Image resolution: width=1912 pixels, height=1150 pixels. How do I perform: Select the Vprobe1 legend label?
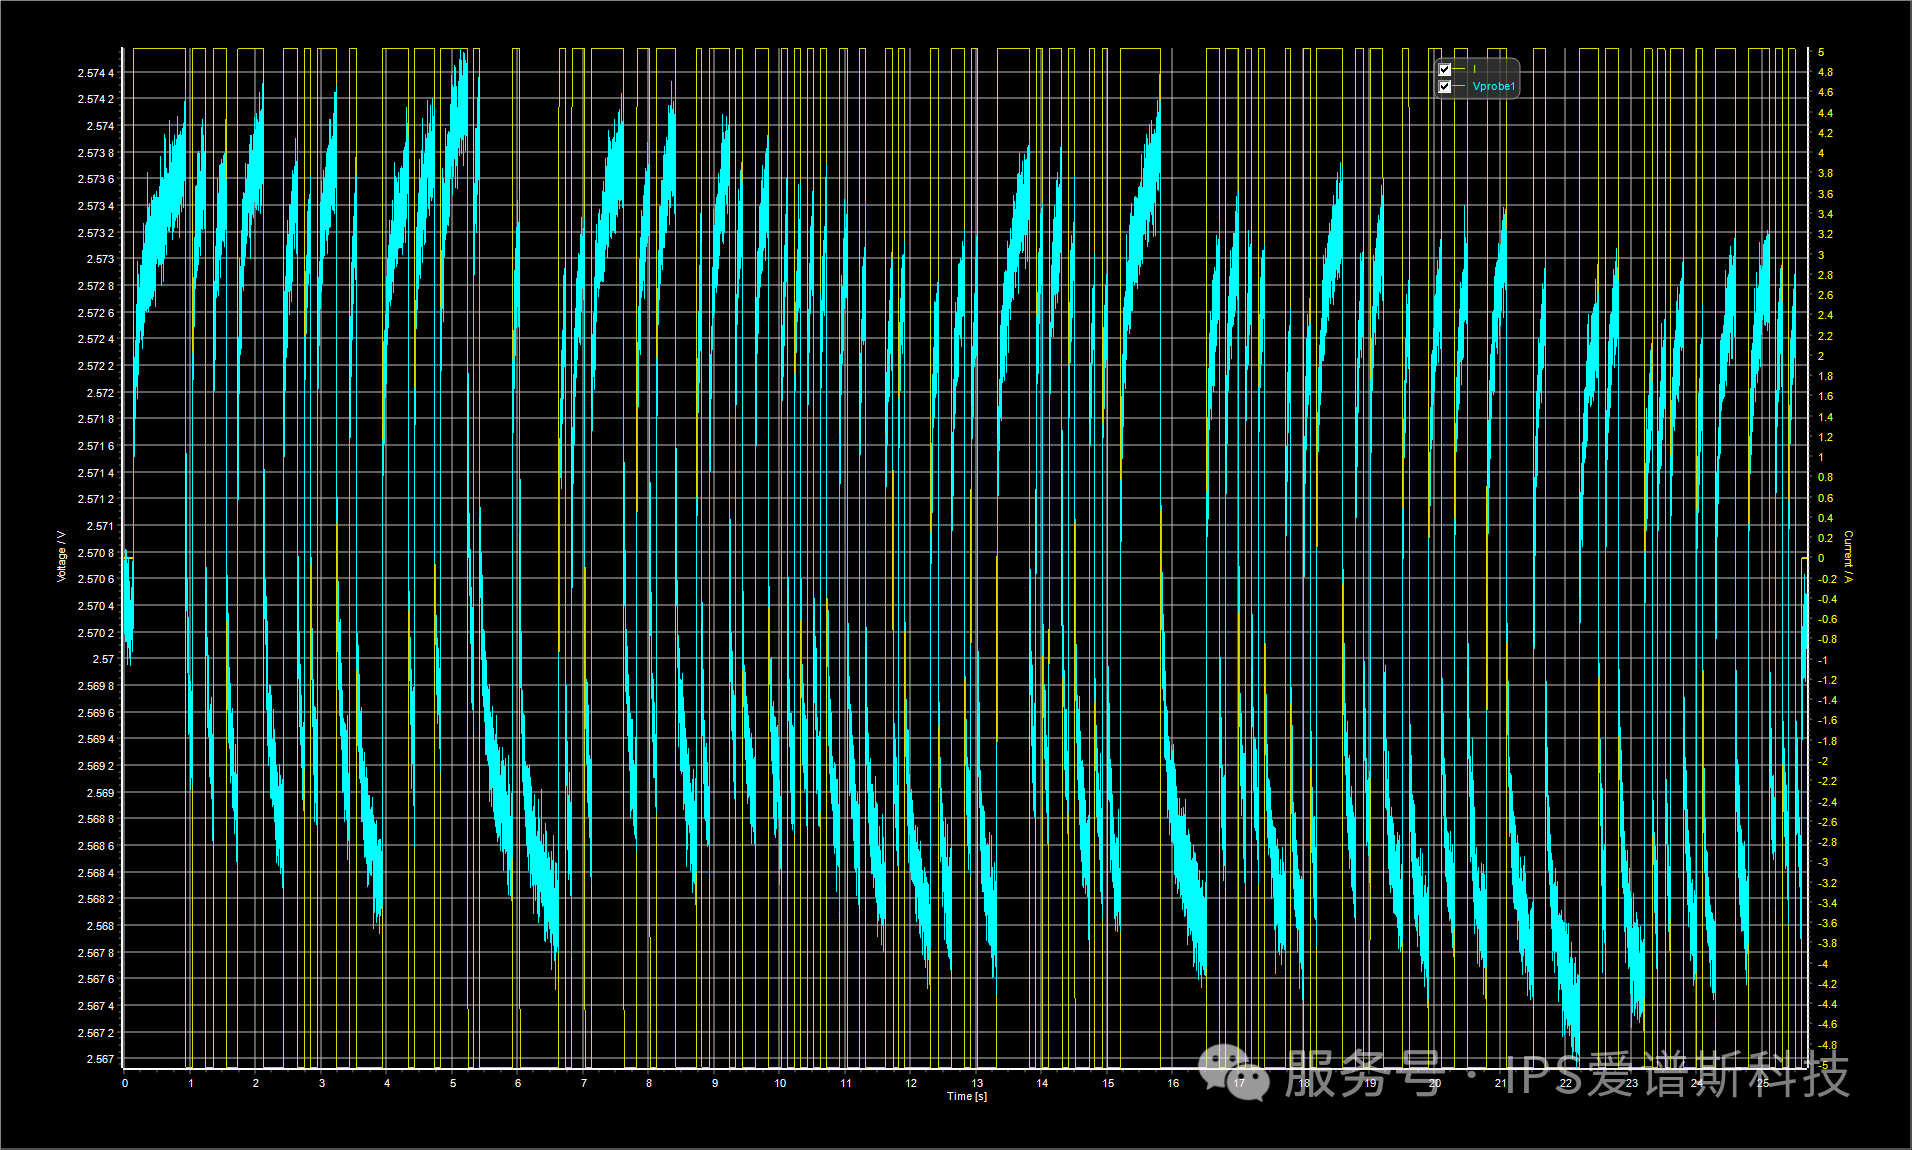1494,87
